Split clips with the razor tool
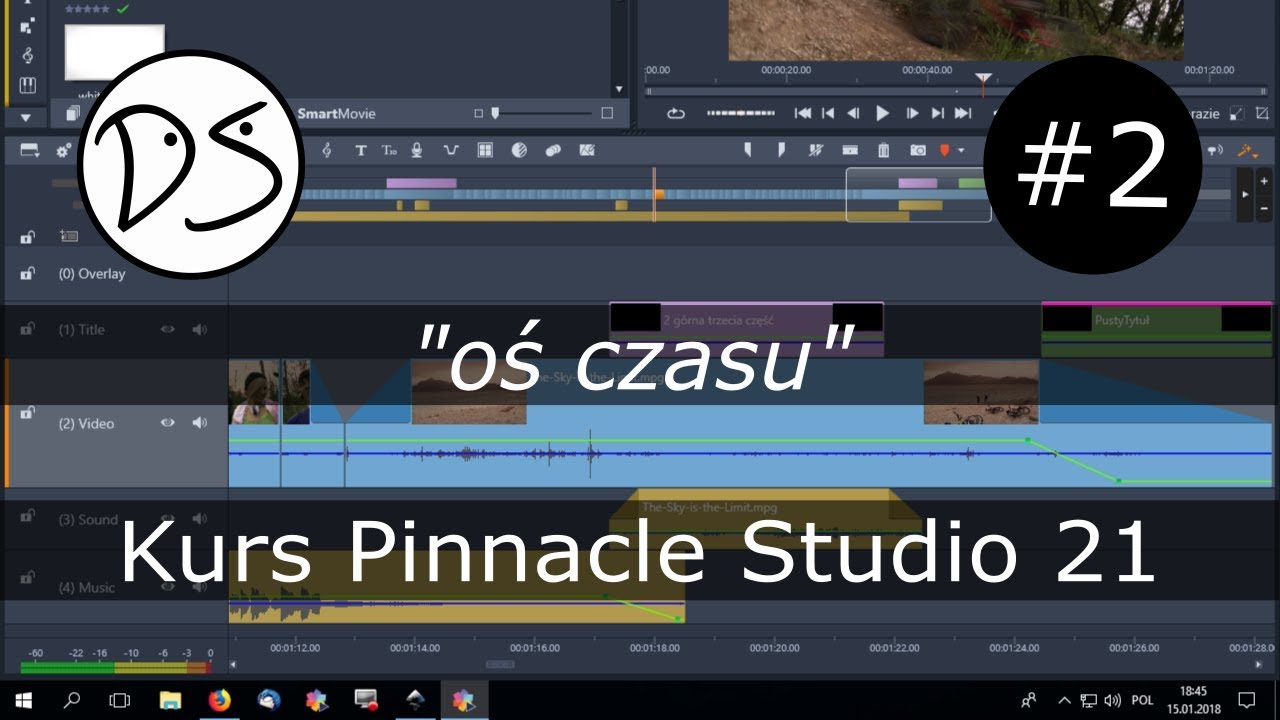The height and width of the screenshot is (720, 1280). click(x=816, y=150)
